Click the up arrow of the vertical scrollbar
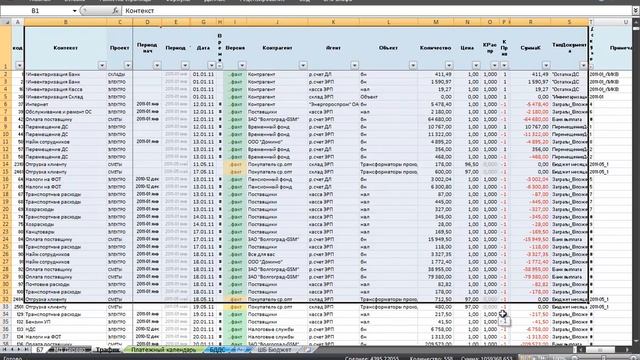The width and height of the screenshot is (640, 360). pyautogui.click(x=636, y=21)
